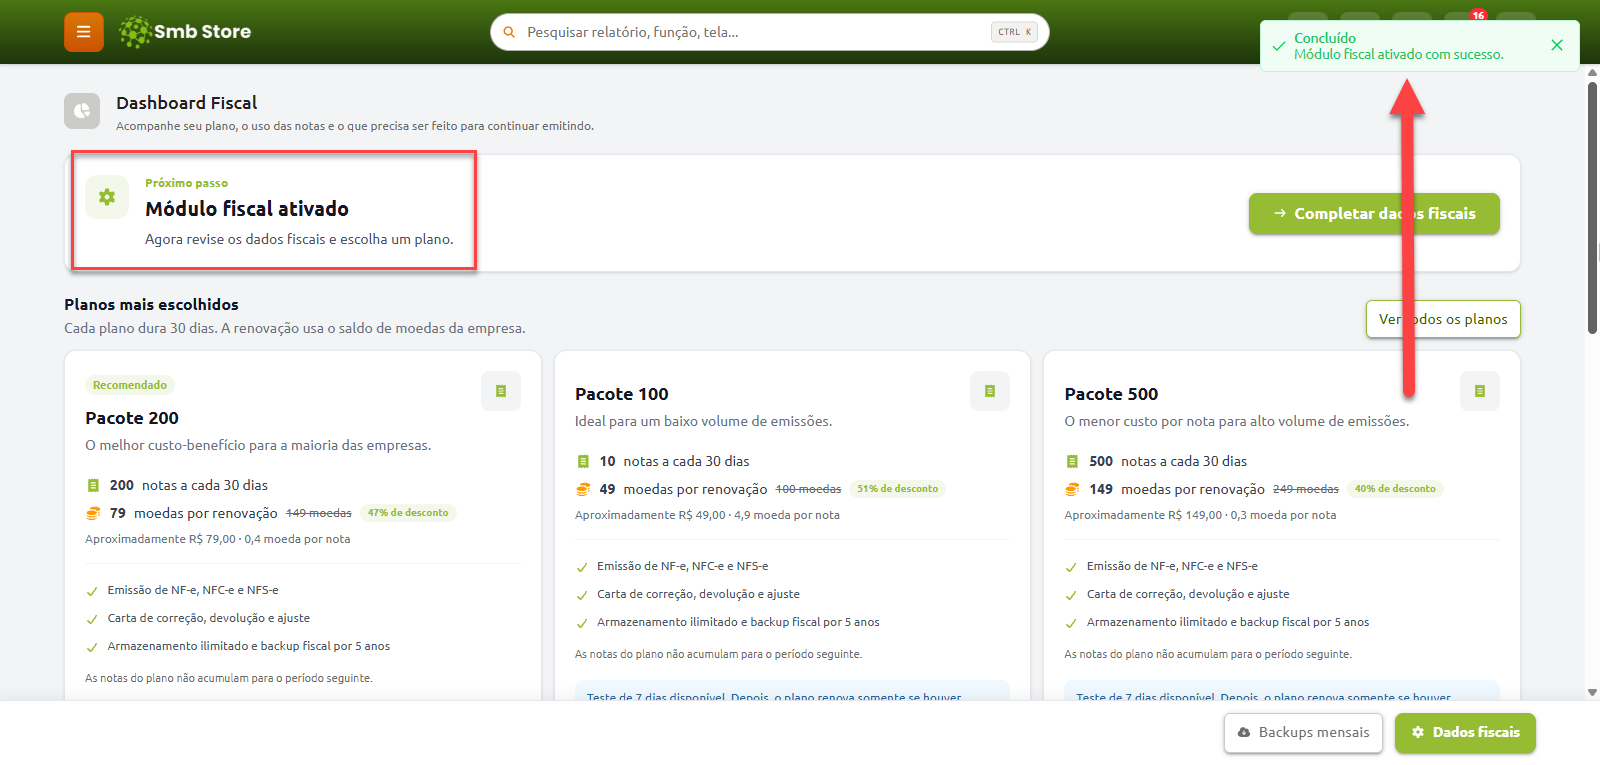
Task: Click the notes icon beside '10 notas a cada 30 dias'
Action: tap(583, 462)
